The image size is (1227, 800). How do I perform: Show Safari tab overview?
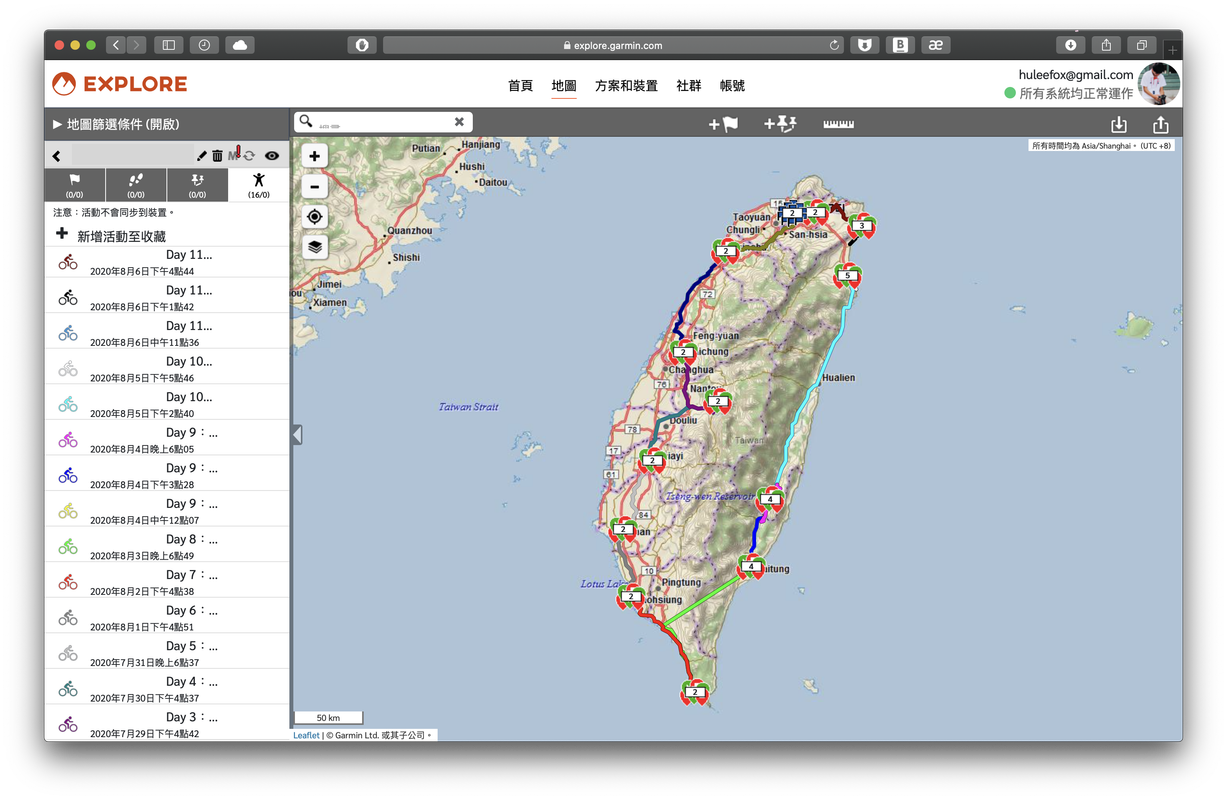coord(1141,45)
